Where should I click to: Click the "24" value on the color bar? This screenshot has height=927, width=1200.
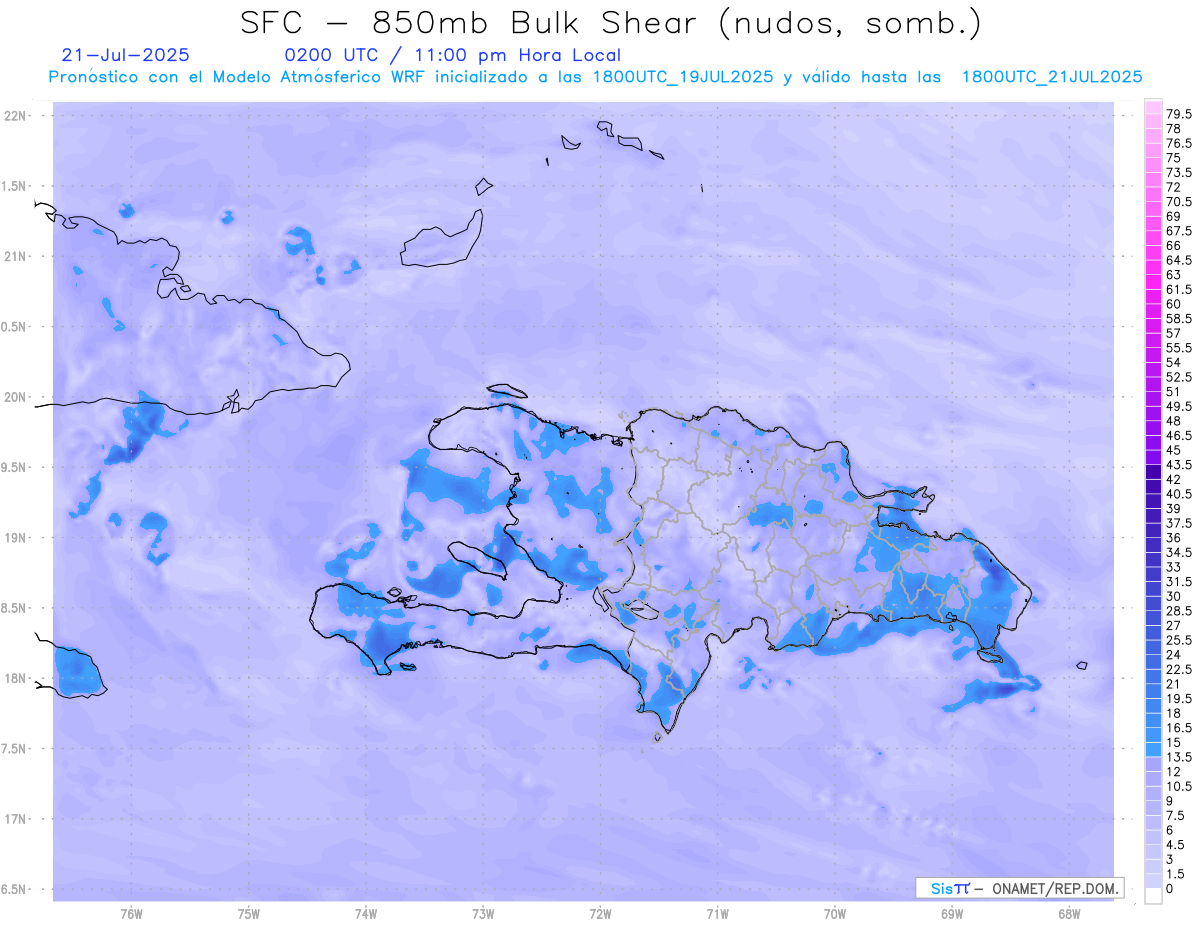tap(1174, 654)
